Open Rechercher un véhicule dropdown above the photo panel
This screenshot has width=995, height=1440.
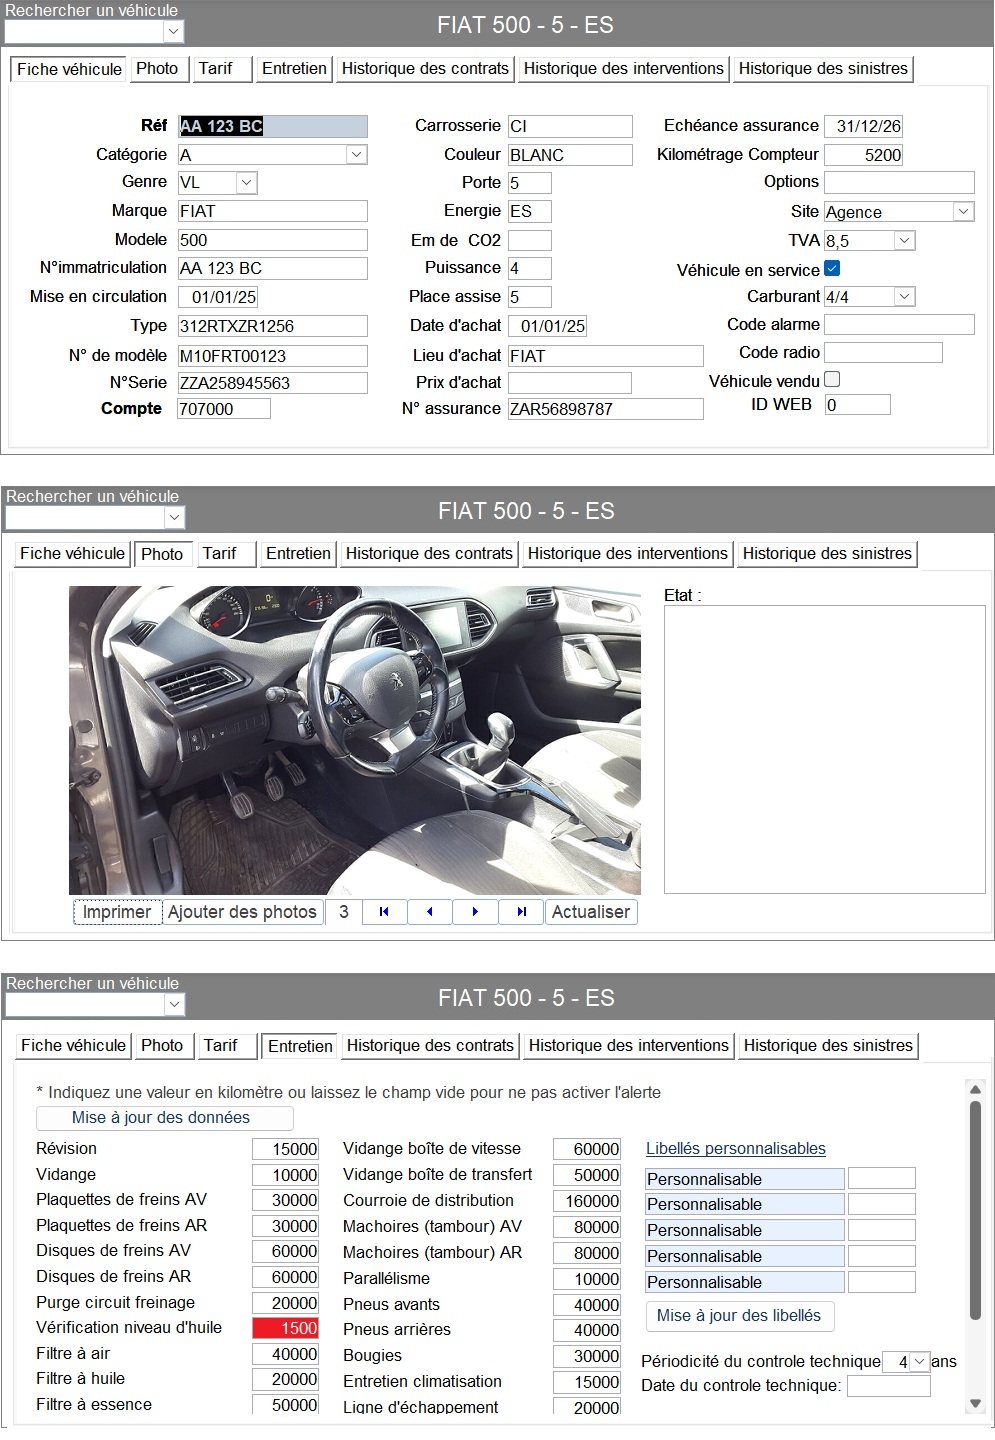(174, 518)
